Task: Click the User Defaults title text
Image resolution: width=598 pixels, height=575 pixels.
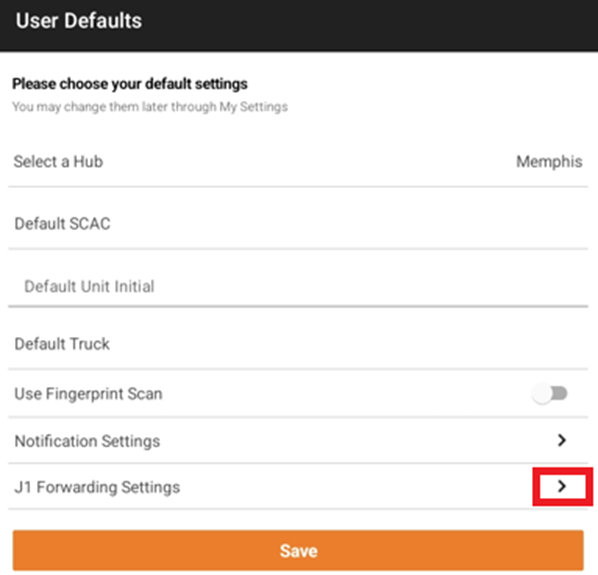Action: [79, 21]
